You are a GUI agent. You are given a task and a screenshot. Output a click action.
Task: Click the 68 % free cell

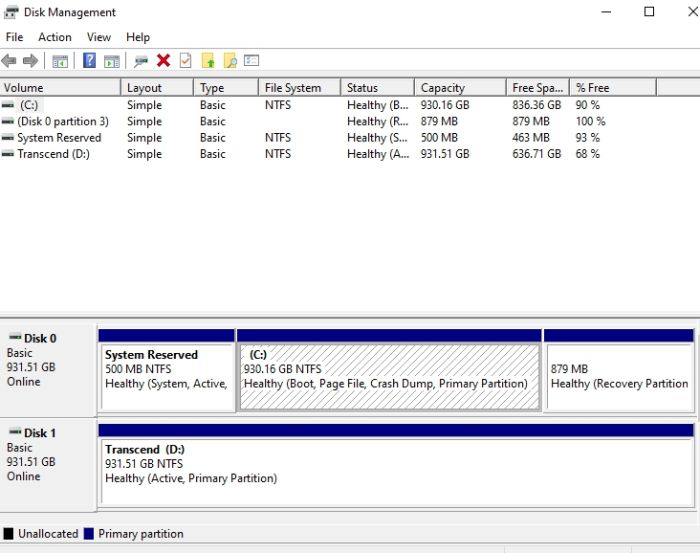pyautogui.click(x=588, y=154)
